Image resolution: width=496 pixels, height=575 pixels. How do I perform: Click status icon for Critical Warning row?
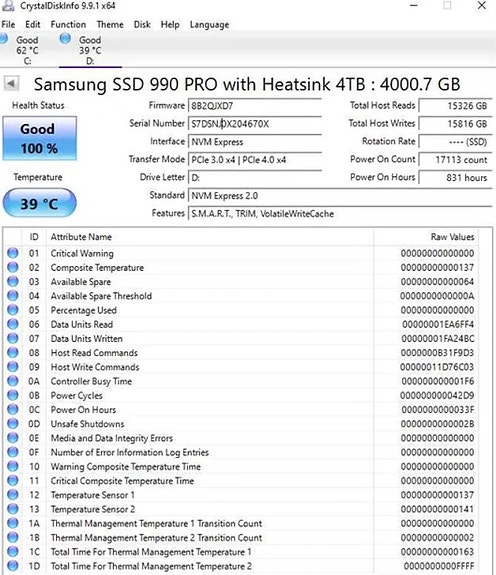point(13,253)
